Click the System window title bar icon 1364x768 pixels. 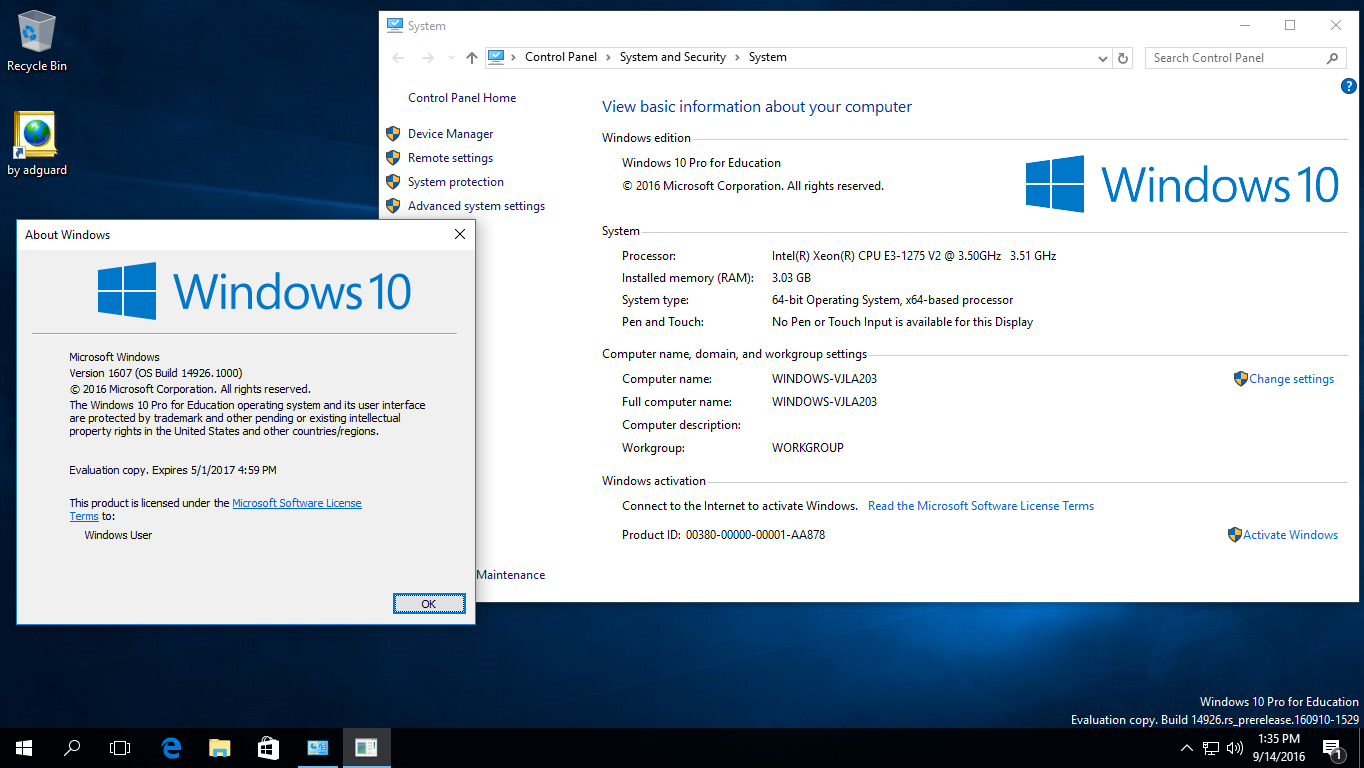point(395,25)
